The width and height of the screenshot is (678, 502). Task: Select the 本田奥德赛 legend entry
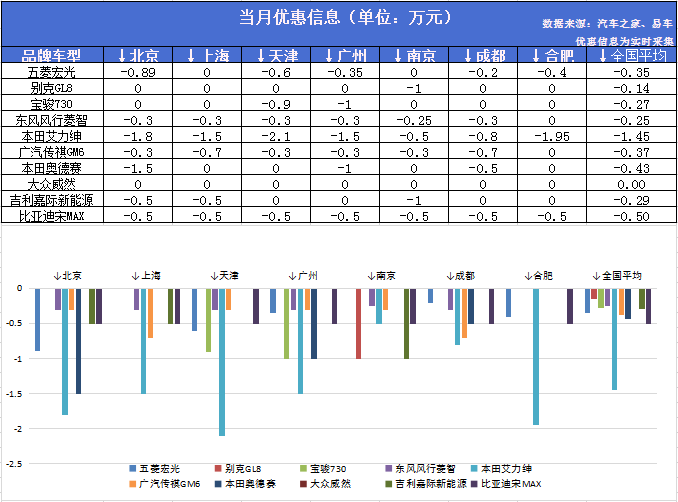coord(245,484)
